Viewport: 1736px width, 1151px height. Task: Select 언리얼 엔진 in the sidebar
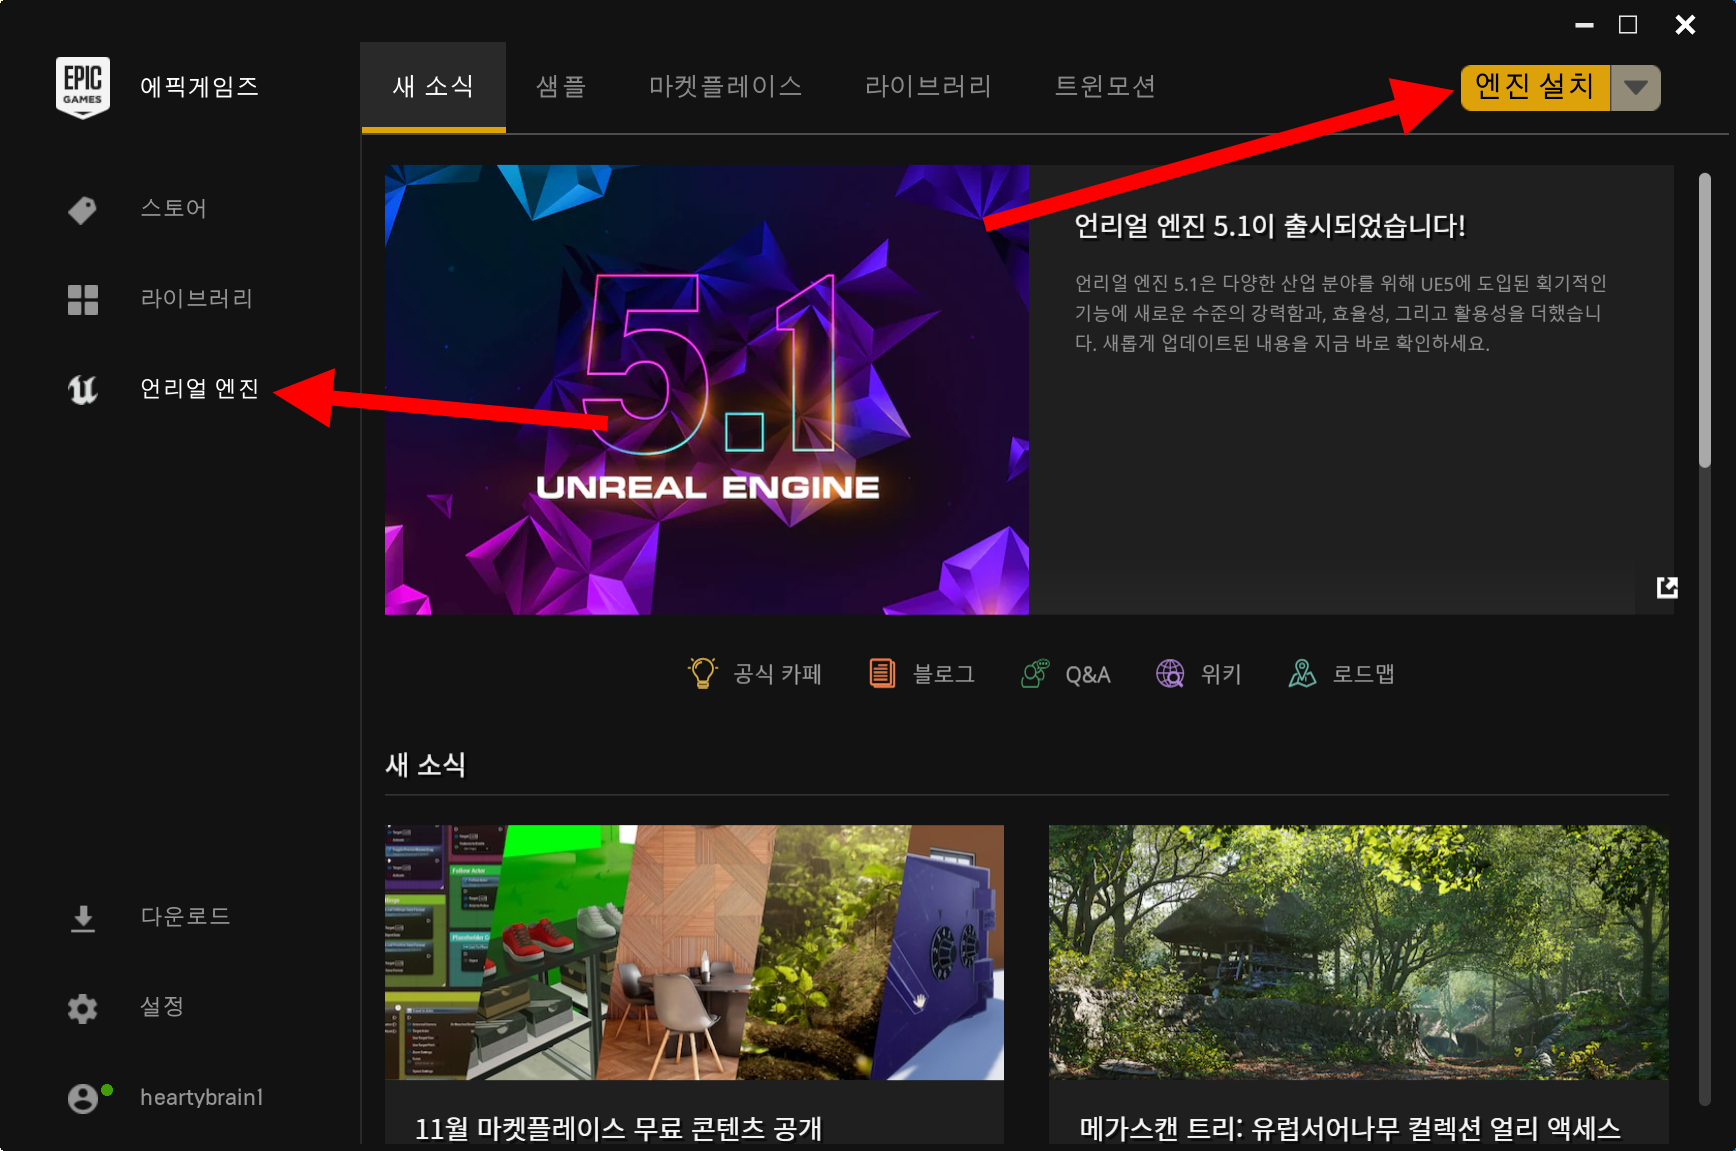coord(199,389)
